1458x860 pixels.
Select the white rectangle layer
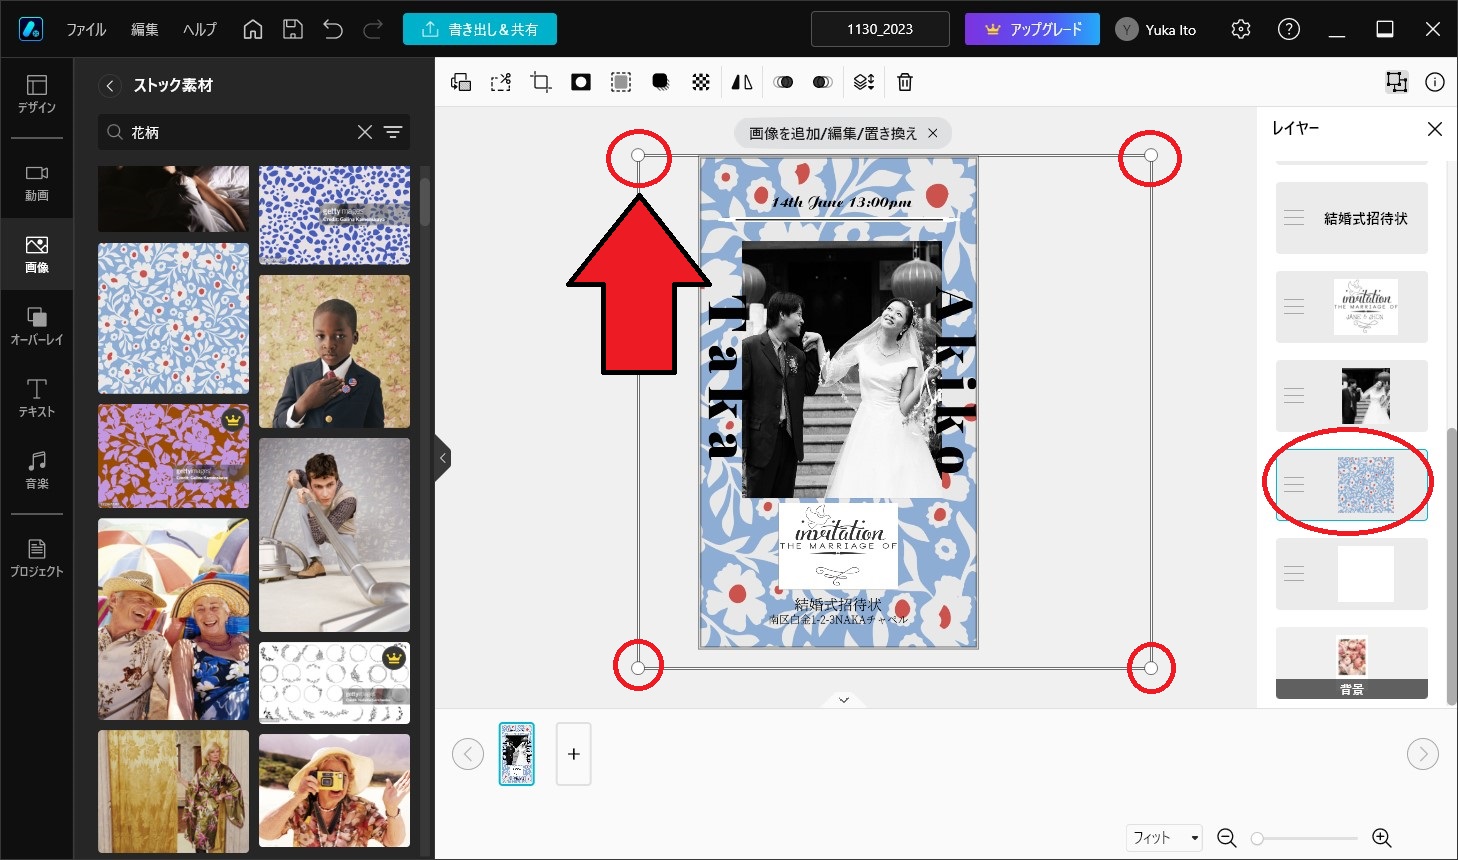pyautogui.click(x=1352, y=574)
